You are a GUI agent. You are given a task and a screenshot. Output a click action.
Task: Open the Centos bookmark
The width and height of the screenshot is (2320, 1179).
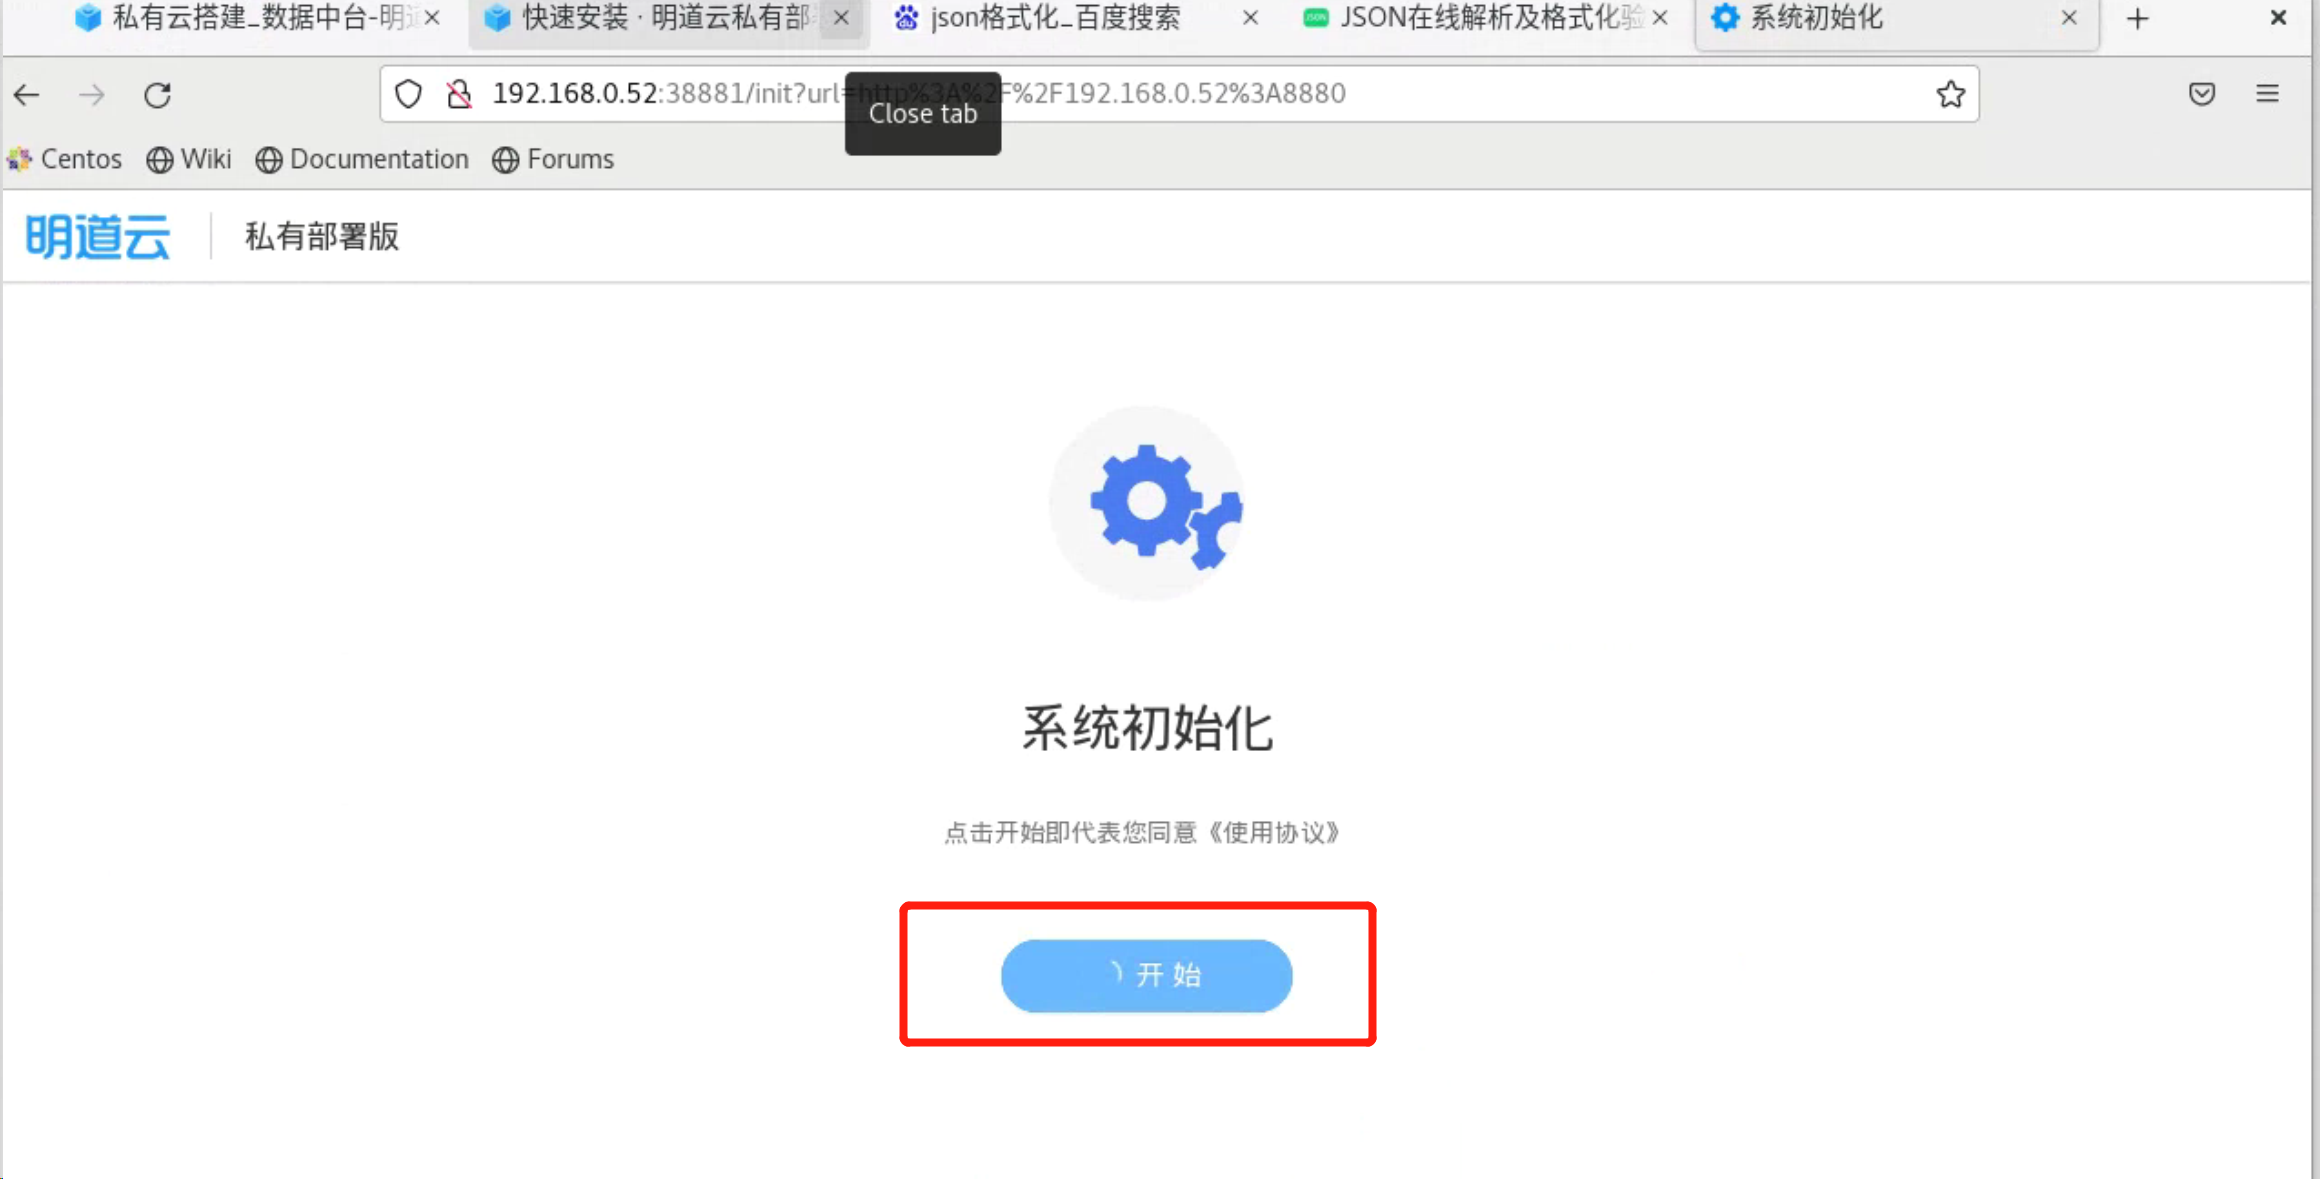pos(65,159)
